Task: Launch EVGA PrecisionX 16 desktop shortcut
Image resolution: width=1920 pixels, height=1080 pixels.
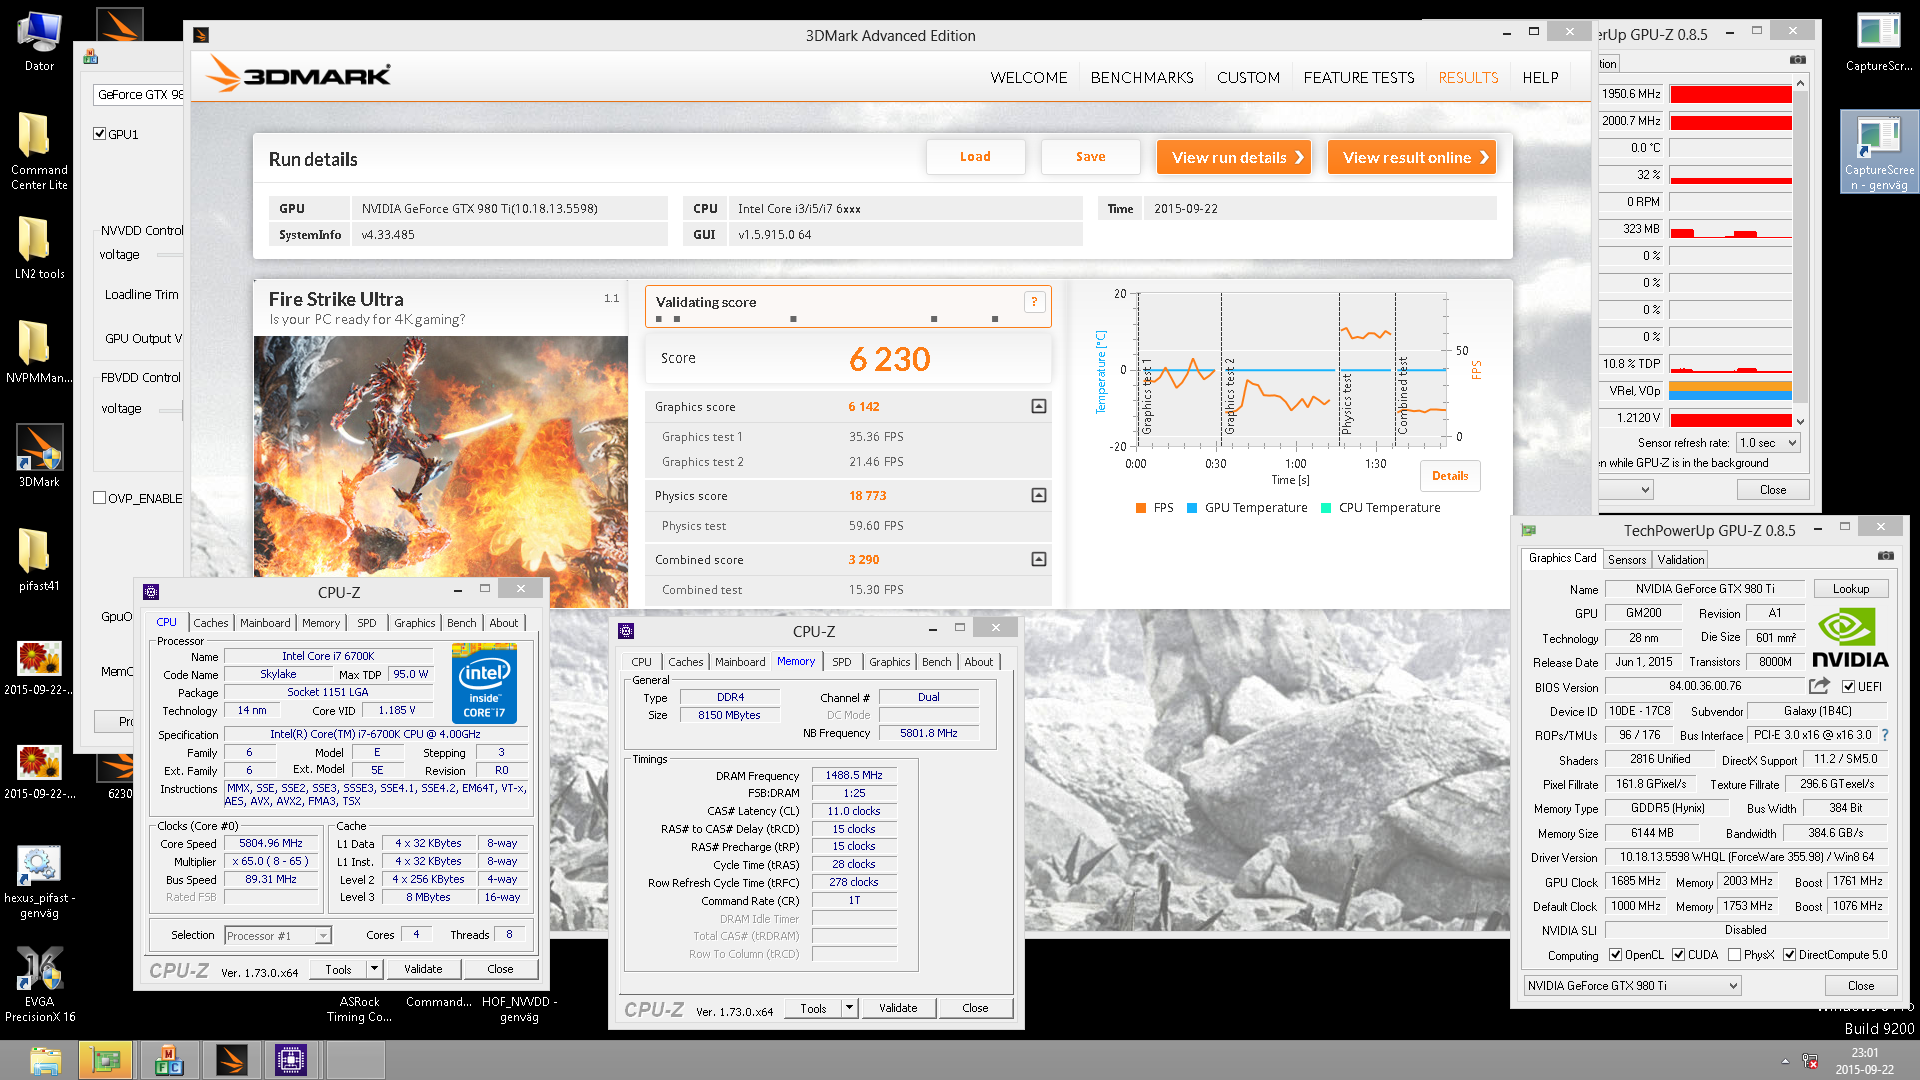Action: click(x=39, y=984)
